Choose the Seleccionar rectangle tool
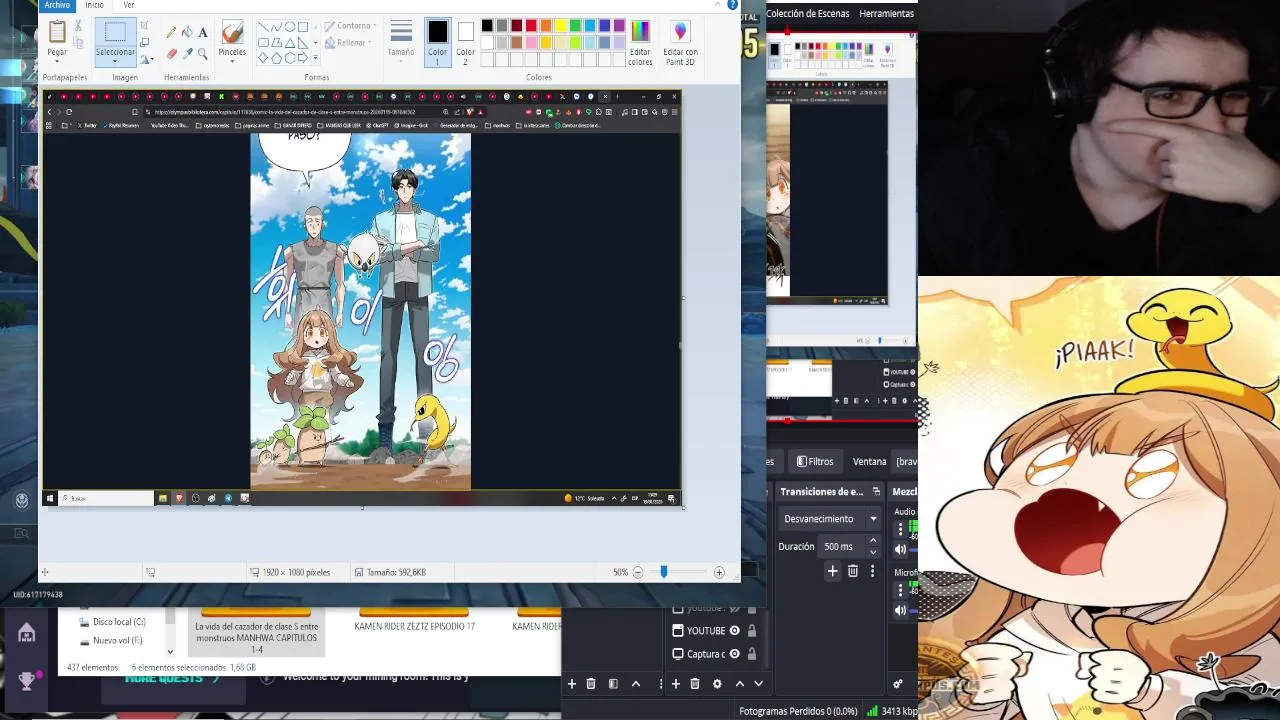 tap(115, 32)
